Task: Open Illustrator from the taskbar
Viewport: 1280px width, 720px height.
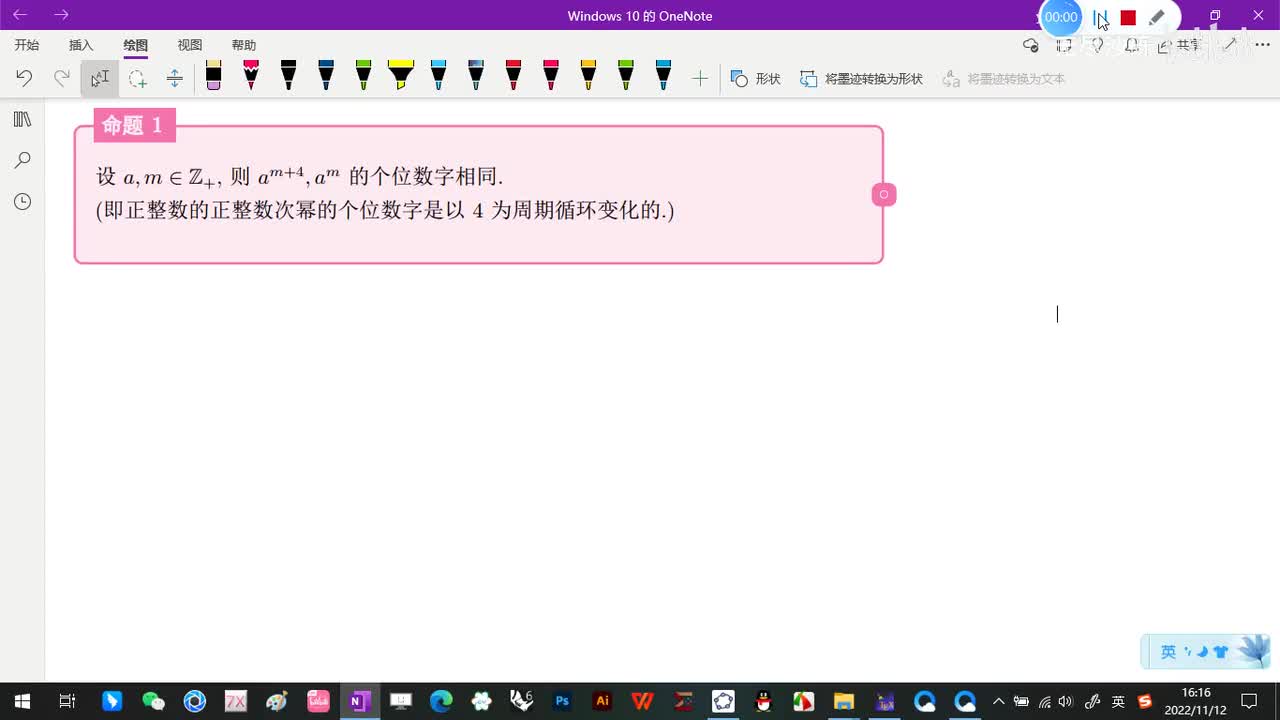Action: 602,701
